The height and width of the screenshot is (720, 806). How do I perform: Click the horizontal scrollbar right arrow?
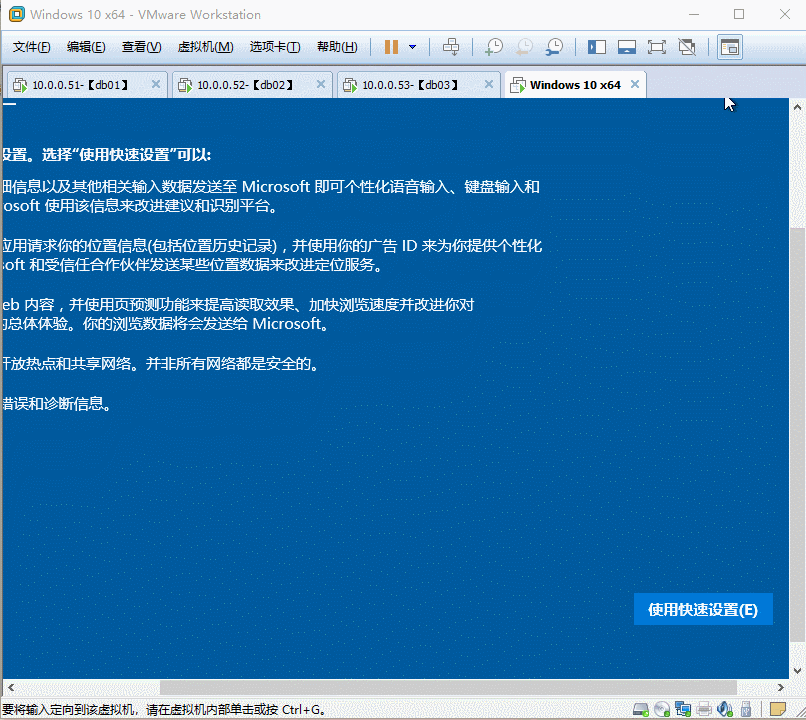781,687
